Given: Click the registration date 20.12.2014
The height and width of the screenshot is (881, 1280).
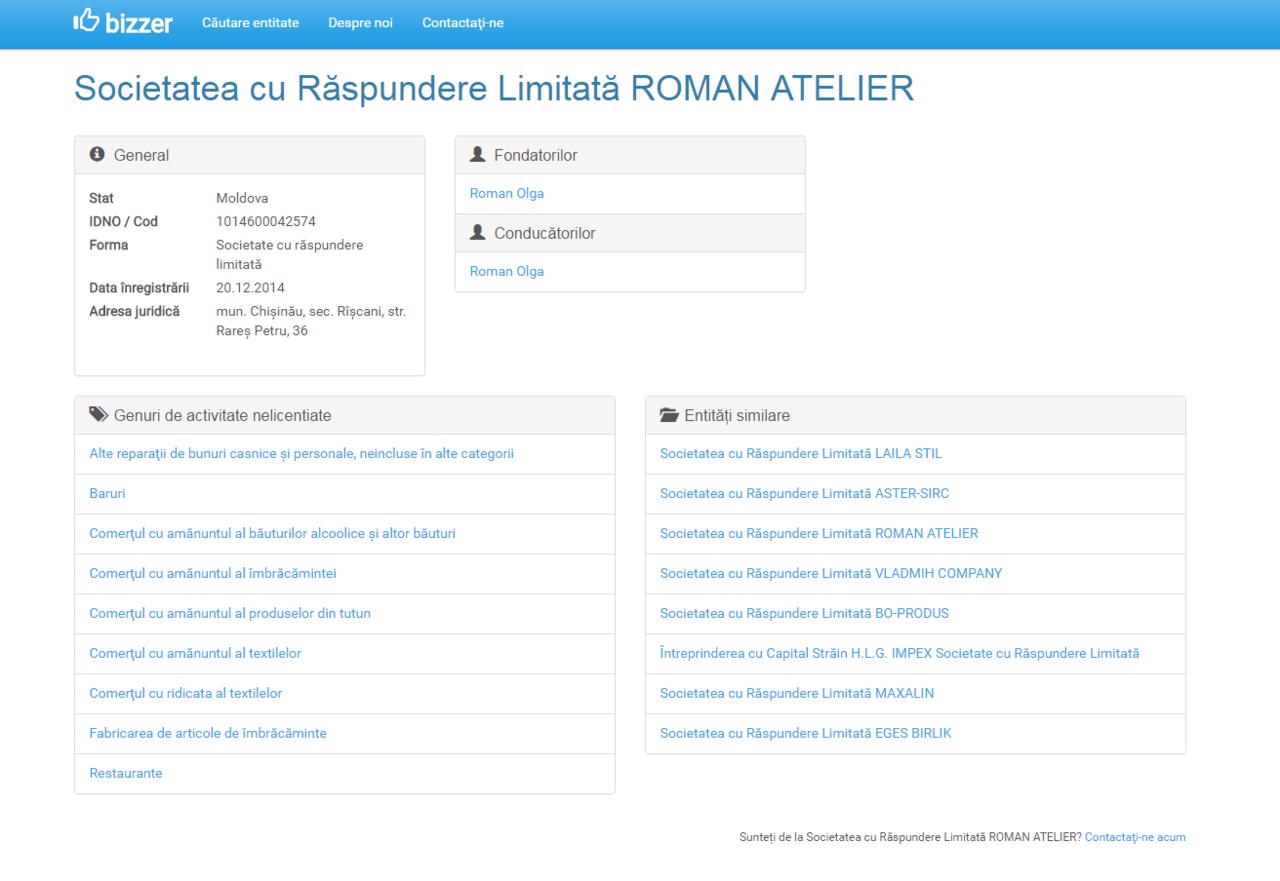Looking at the screenshot, I should pos(250,287).
